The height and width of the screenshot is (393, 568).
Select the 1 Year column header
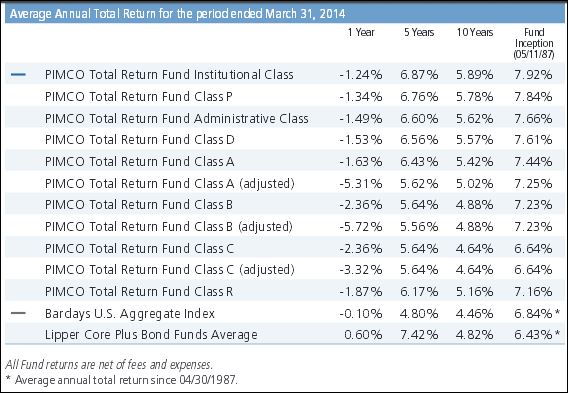[361, 32]
